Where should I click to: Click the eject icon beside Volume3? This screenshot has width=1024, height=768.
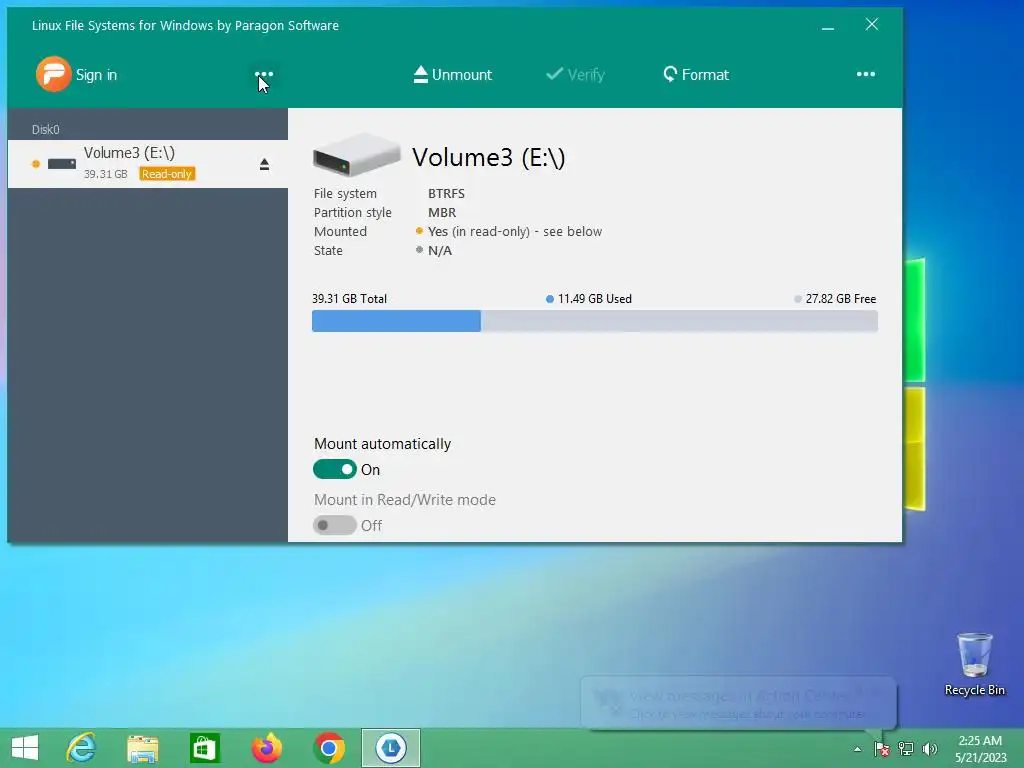point(264,164)
